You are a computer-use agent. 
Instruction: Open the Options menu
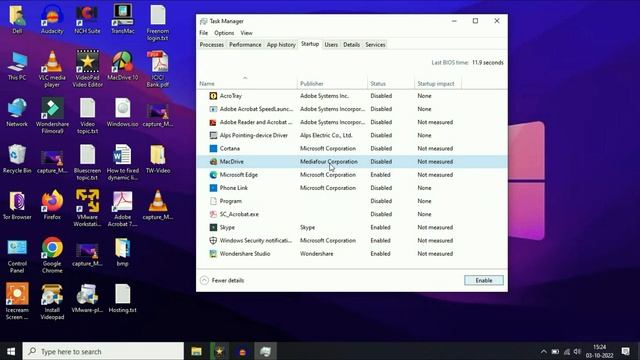[224, 33]
